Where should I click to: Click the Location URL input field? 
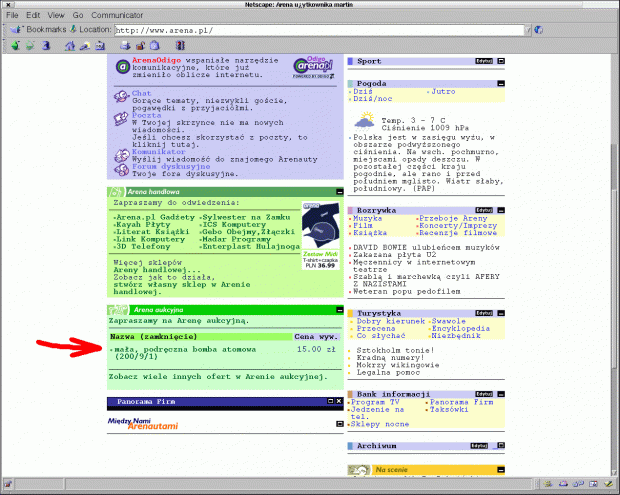[319, 30]
